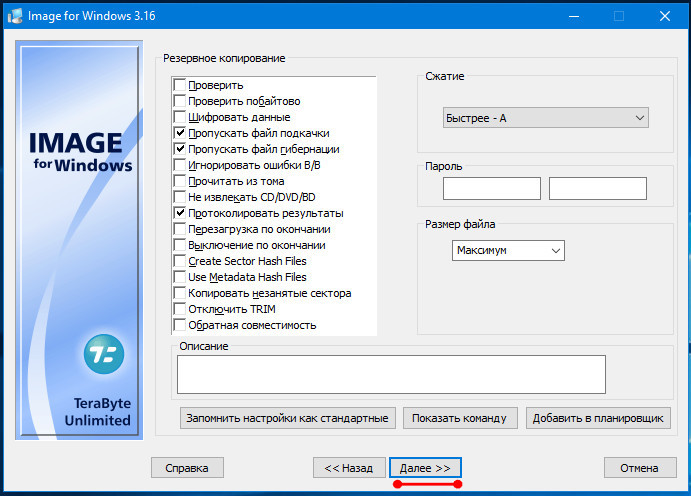
Task: Enable Не извлекать CD/DVD/BD checkbox
Action: coord(179,197)
